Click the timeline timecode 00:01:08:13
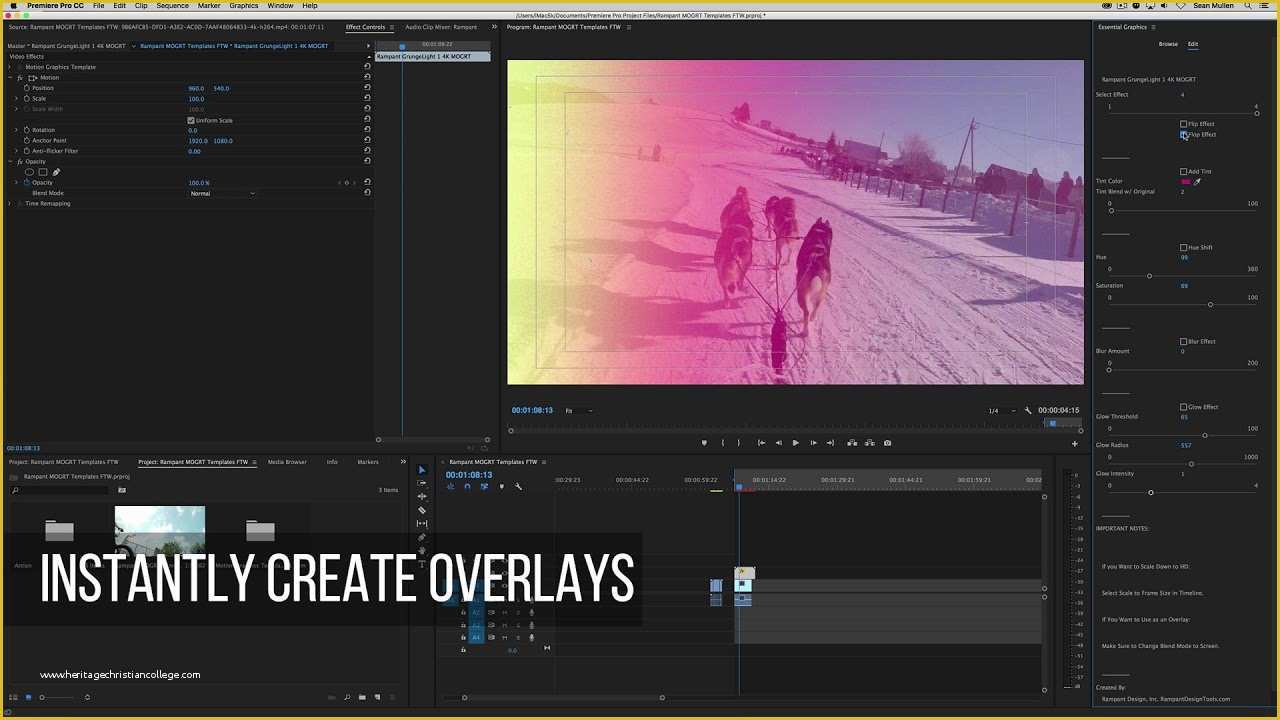 click(469, 475)
